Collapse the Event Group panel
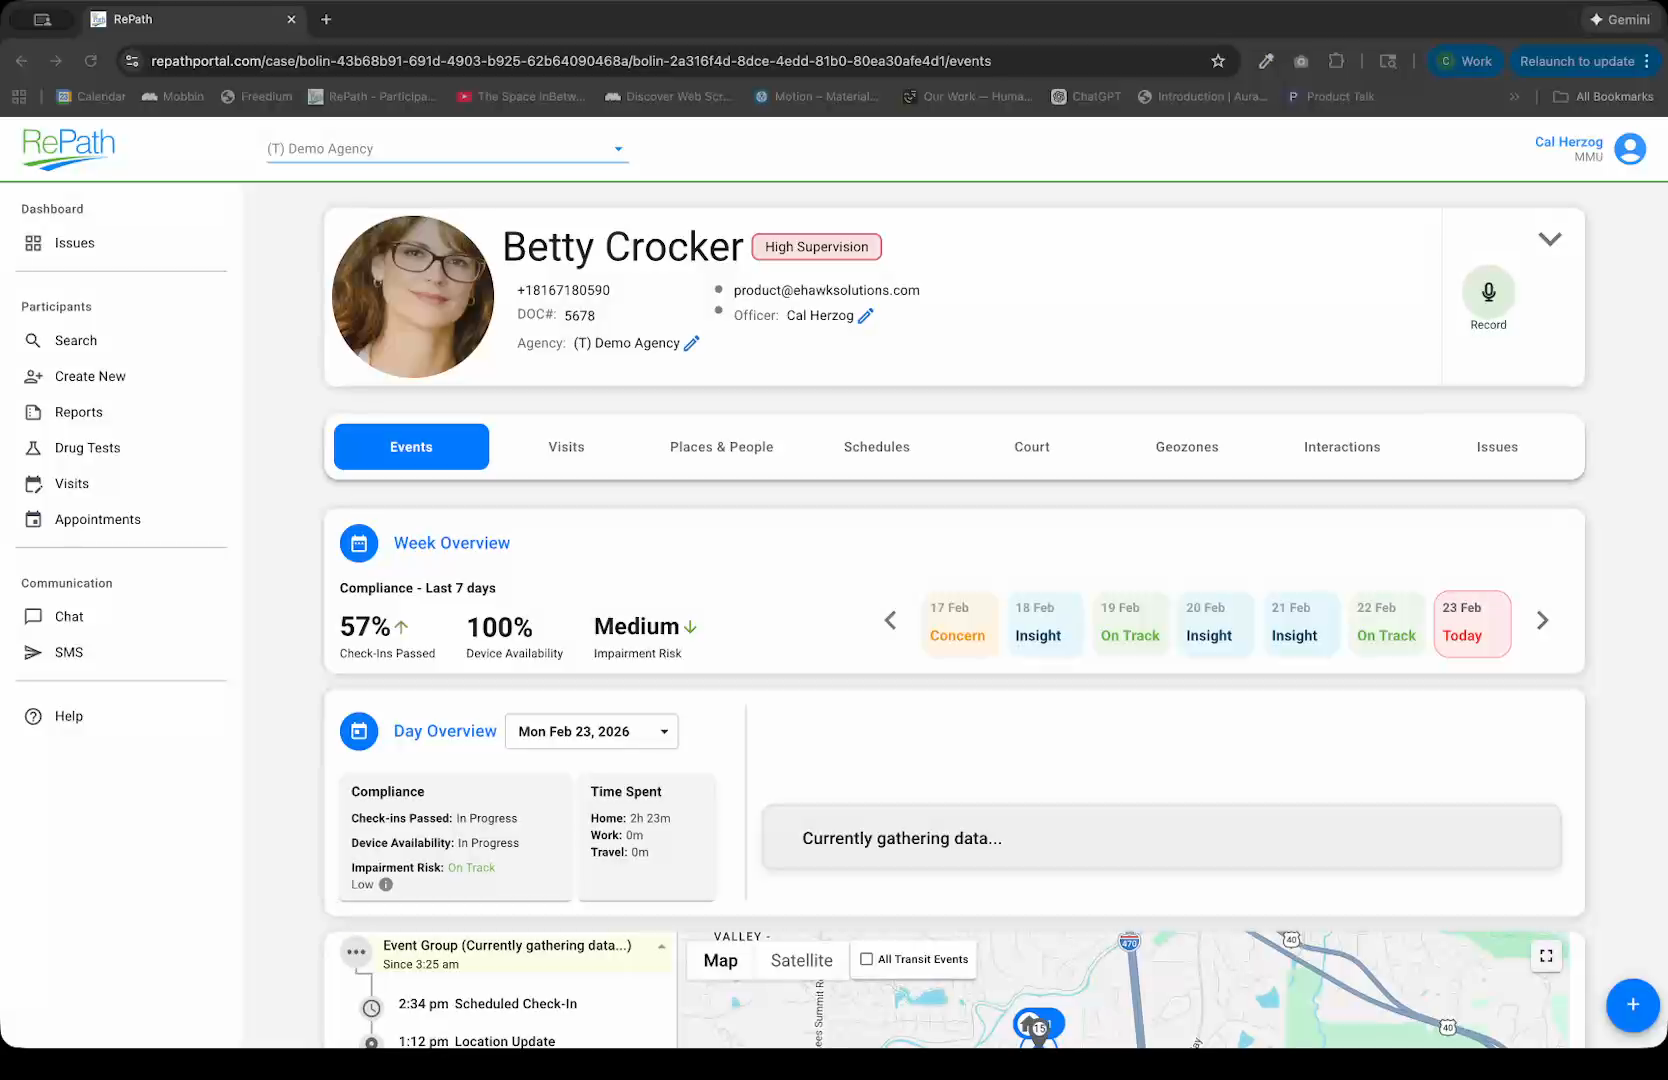Viewport: 1668px width, 1080px height. click(661, 945)
